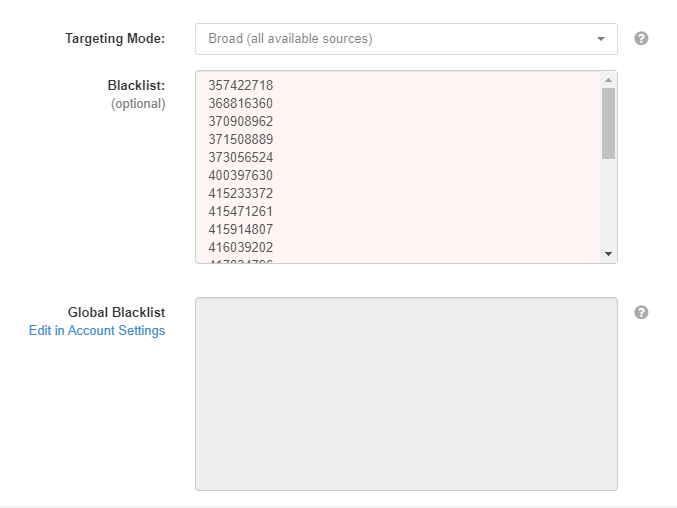Click blacklist entry 373056524

(x=241, y=158)
